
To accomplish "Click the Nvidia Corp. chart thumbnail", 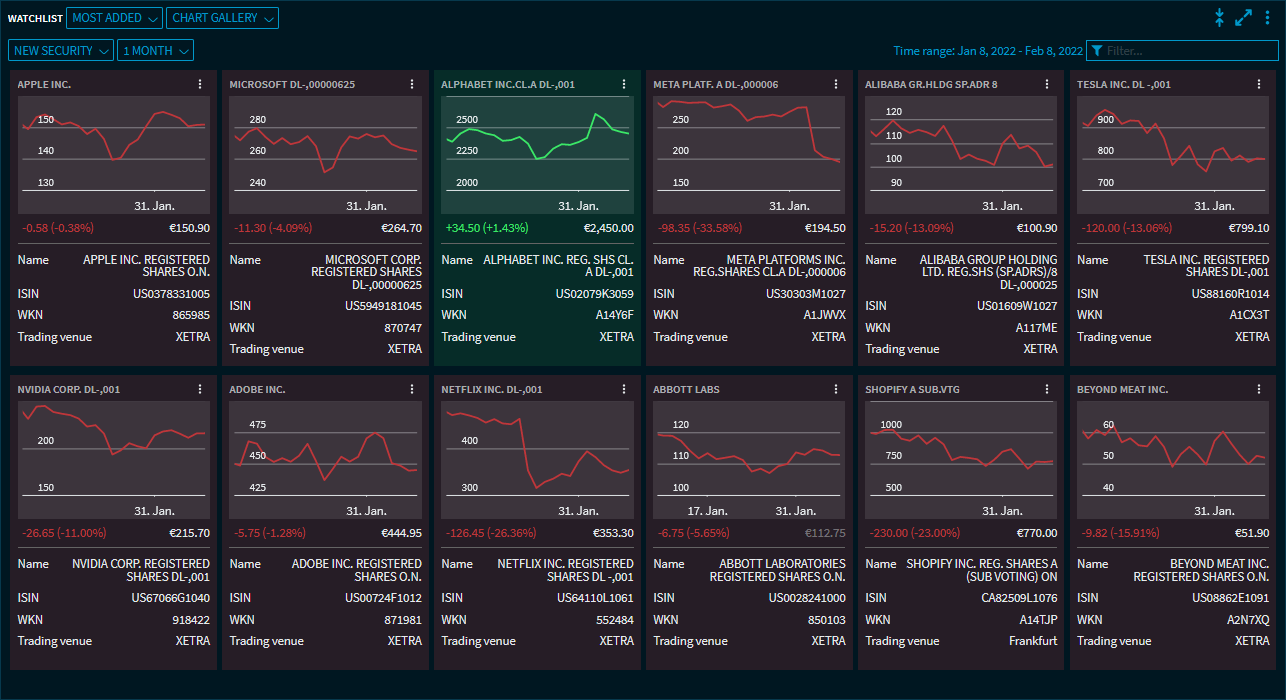I will (x=113, y=458).
